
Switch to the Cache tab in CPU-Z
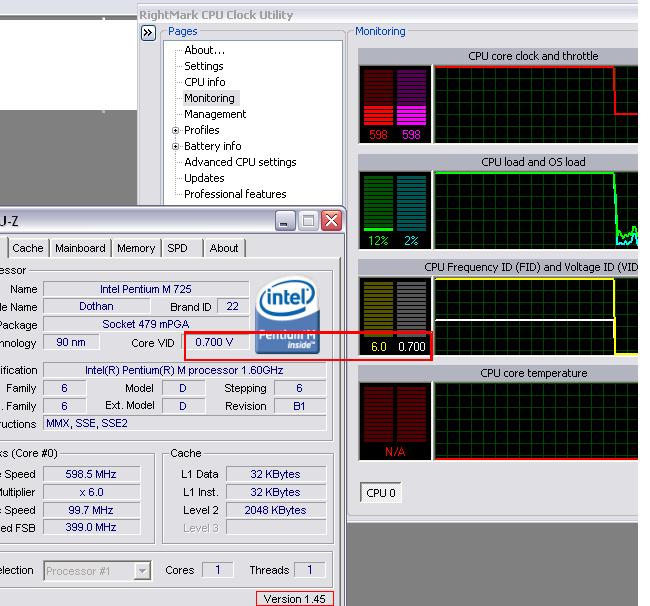coord(28,248)
